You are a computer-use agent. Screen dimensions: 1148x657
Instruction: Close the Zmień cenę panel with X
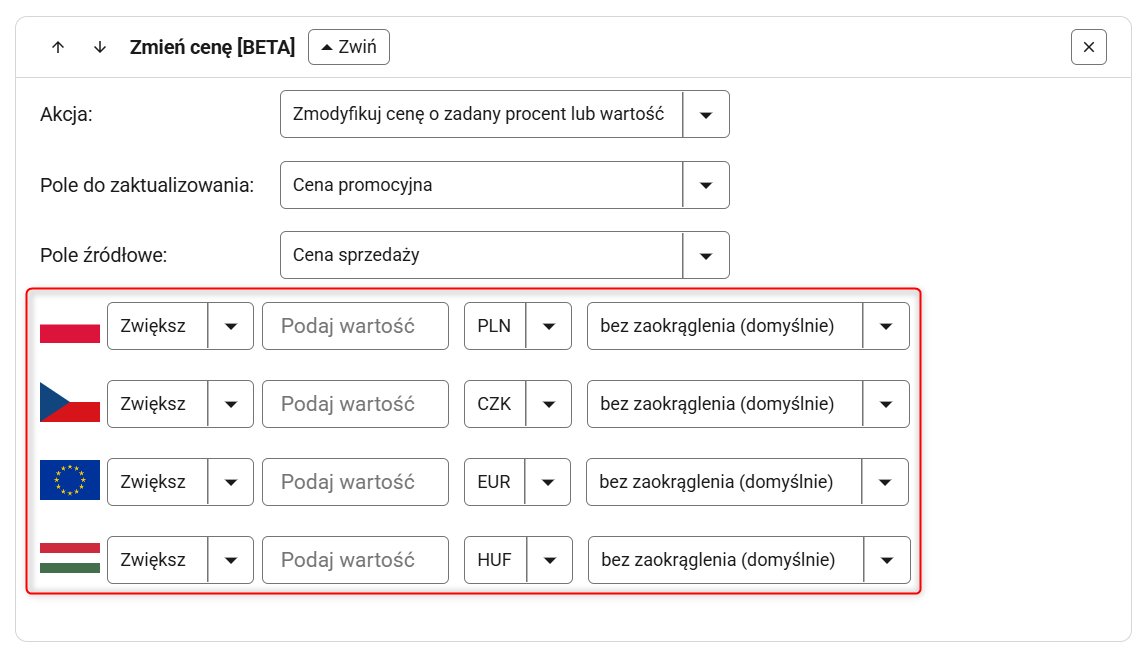(x=1088, y=47)
